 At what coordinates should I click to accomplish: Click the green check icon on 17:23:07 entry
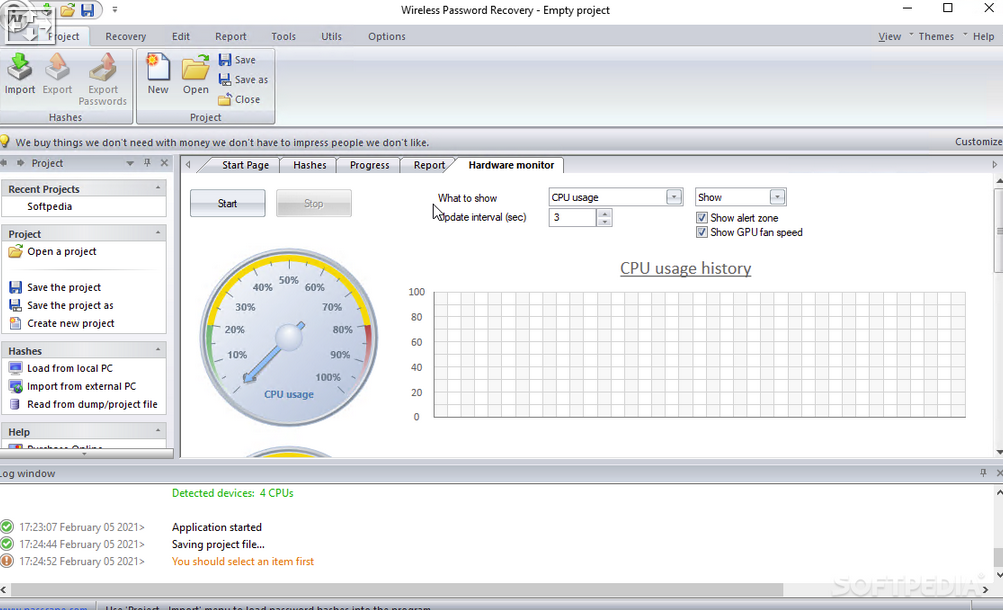[6, 527]
